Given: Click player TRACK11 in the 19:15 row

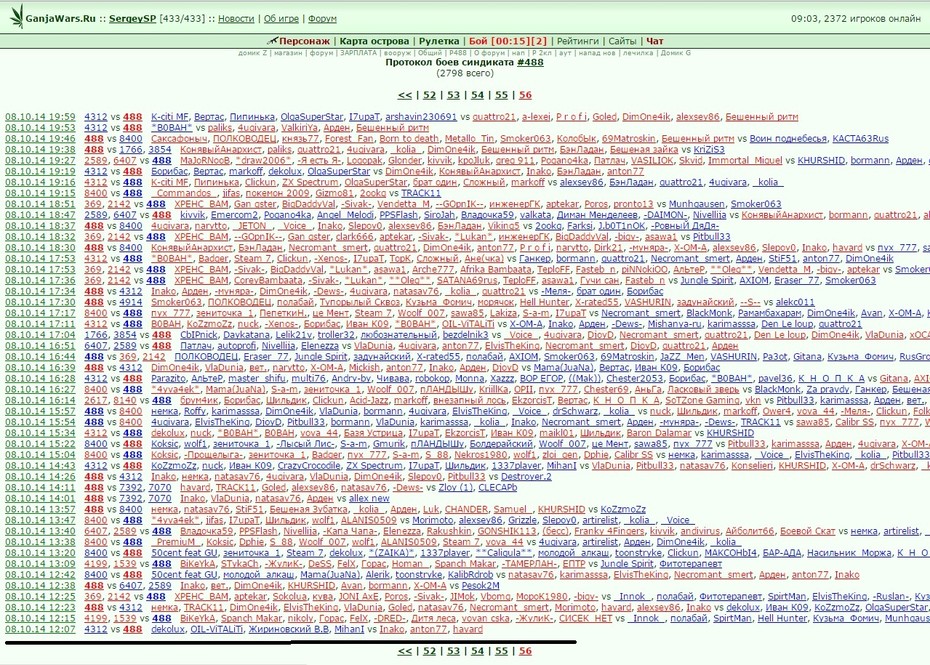Looking at the screenshot, I should (421, 193).
